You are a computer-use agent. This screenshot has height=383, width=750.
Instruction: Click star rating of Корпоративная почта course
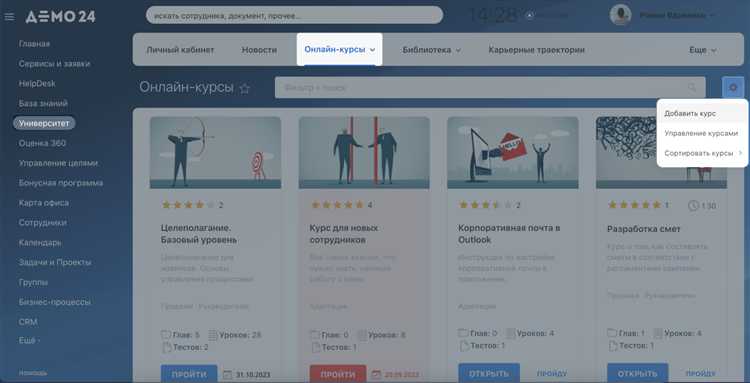[x=485, y=205]
